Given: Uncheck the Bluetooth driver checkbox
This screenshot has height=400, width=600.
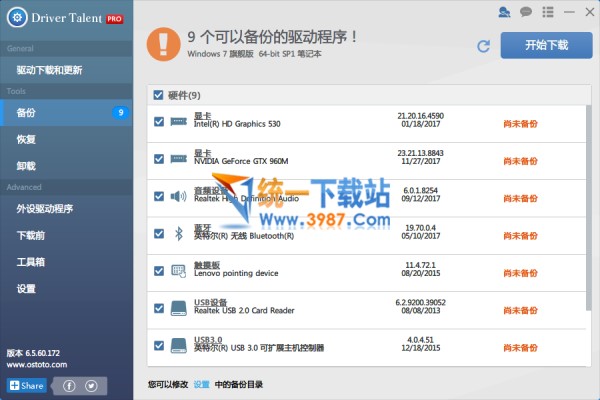Looking at the screenshot, I should [159, 233].
